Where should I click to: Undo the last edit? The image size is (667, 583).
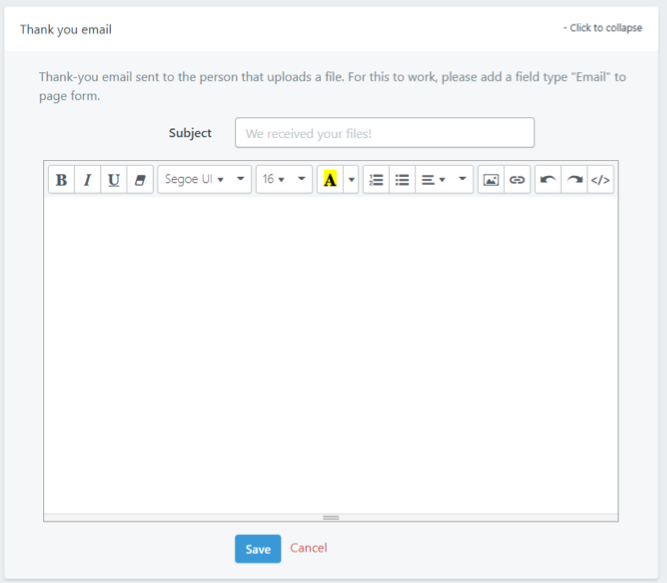(548, 180)
